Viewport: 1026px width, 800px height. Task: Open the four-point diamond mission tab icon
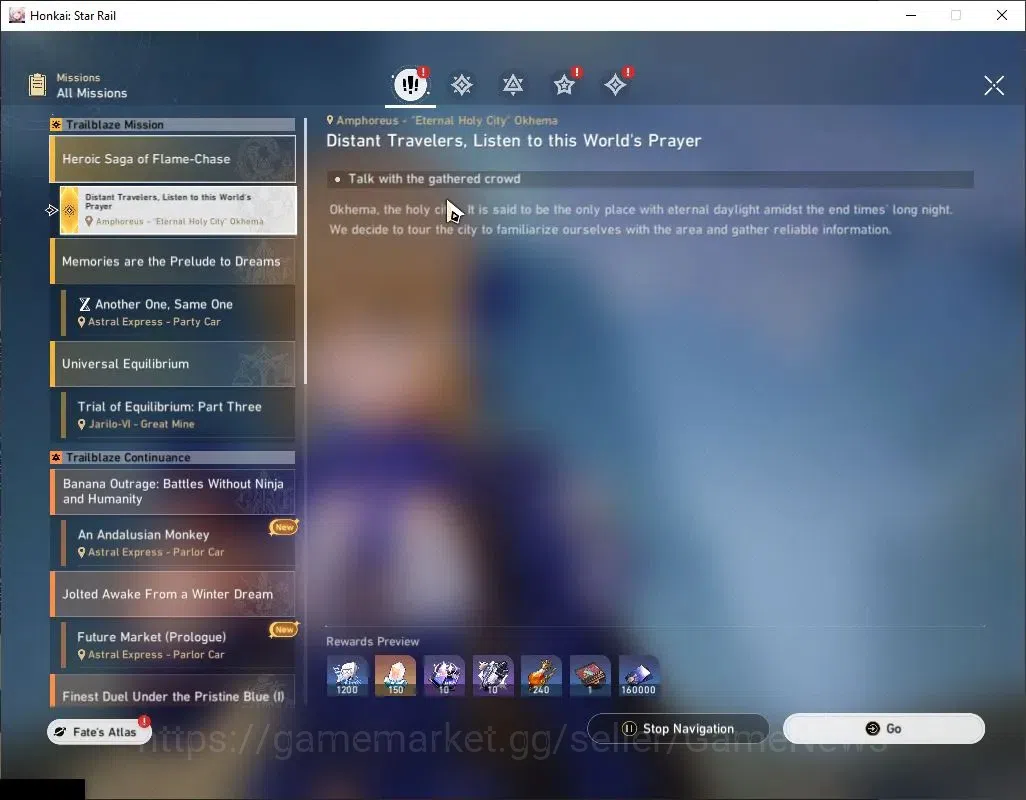pyautogui.click(x=615, y=84)
